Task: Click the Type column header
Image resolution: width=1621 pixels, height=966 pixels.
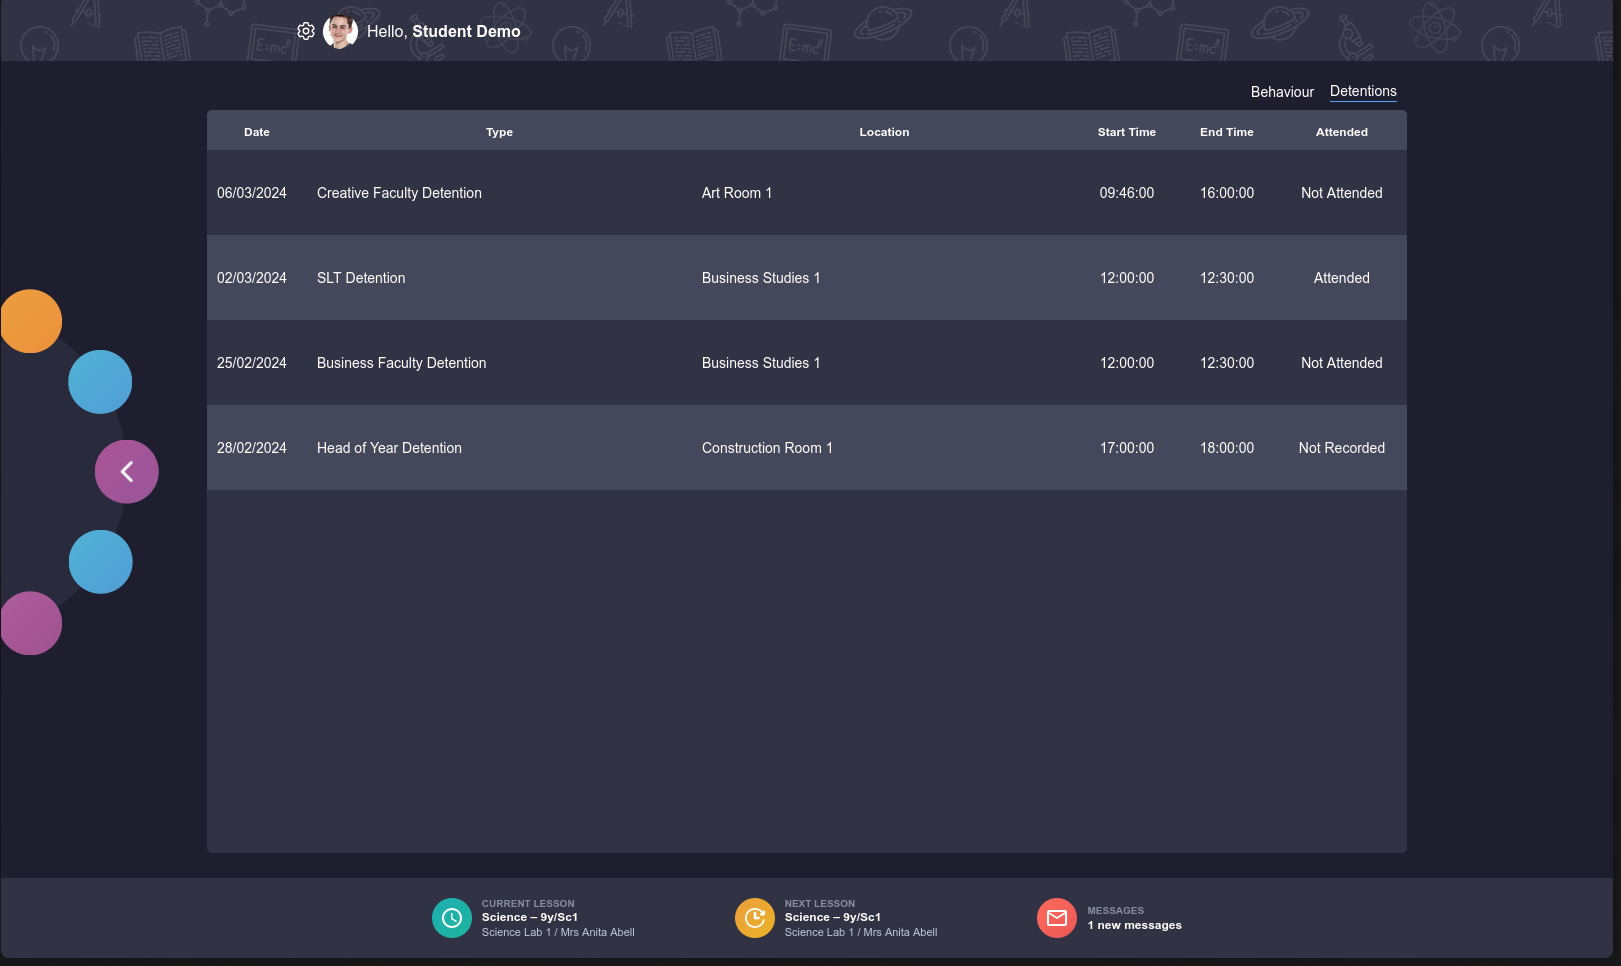Action: pyautogui.click(x=499, y=132)
